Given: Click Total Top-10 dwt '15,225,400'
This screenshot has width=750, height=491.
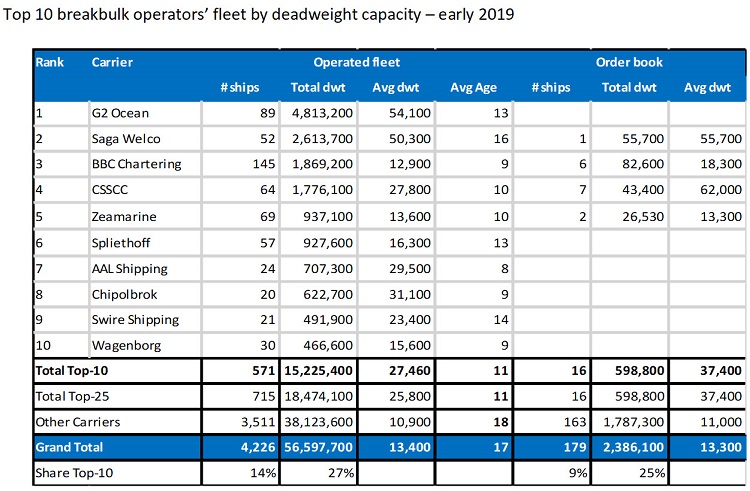Looking at the screenshot, I should pos(319,371).
